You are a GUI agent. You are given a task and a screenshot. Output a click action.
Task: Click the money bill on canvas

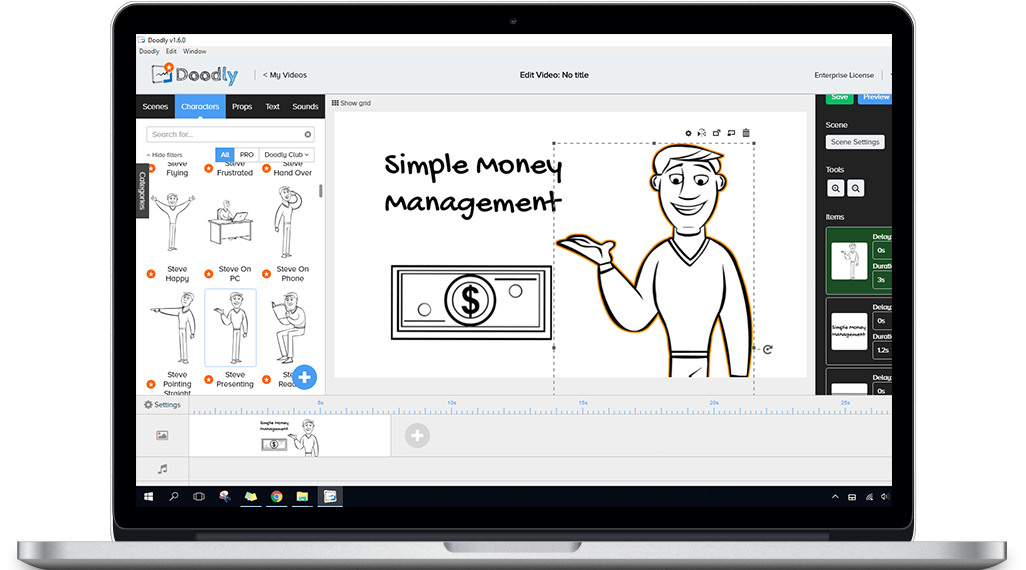pos(470,302)
